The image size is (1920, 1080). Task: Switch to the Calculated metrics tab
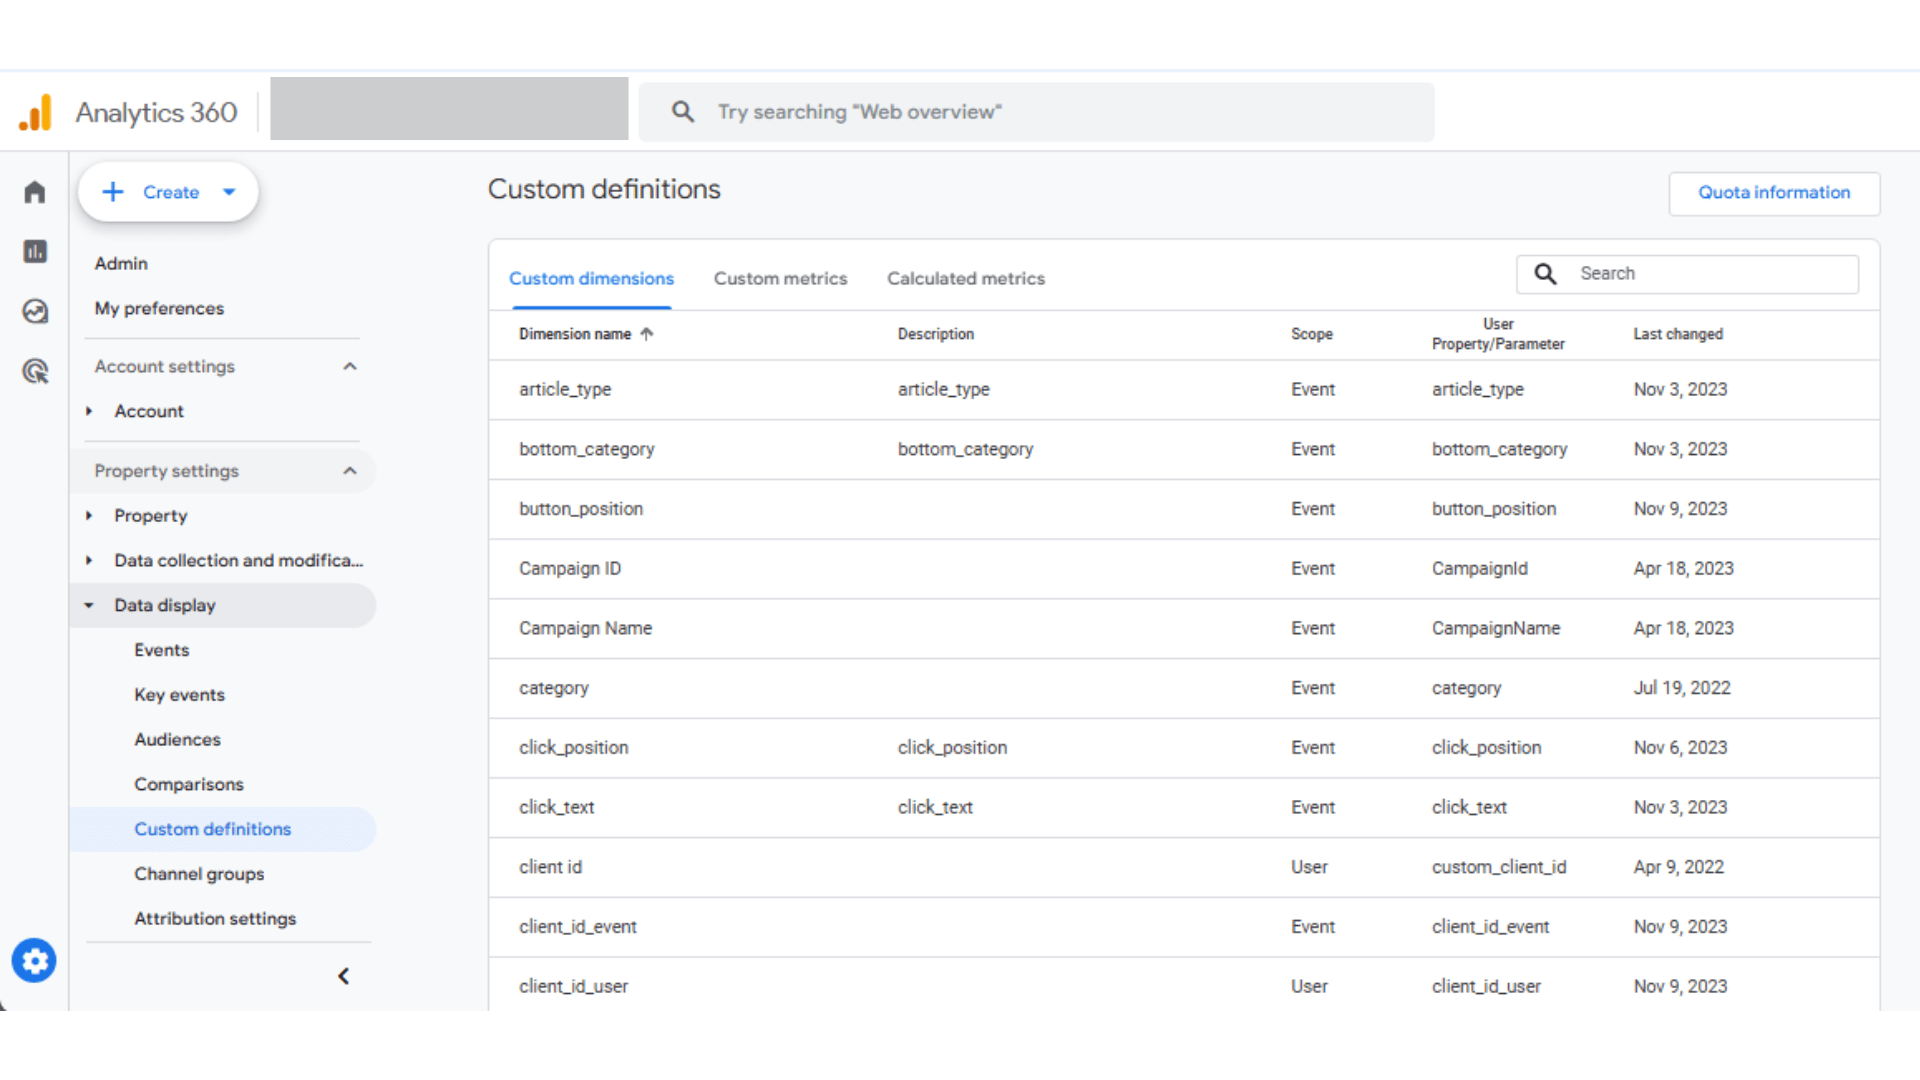(966, 279)
